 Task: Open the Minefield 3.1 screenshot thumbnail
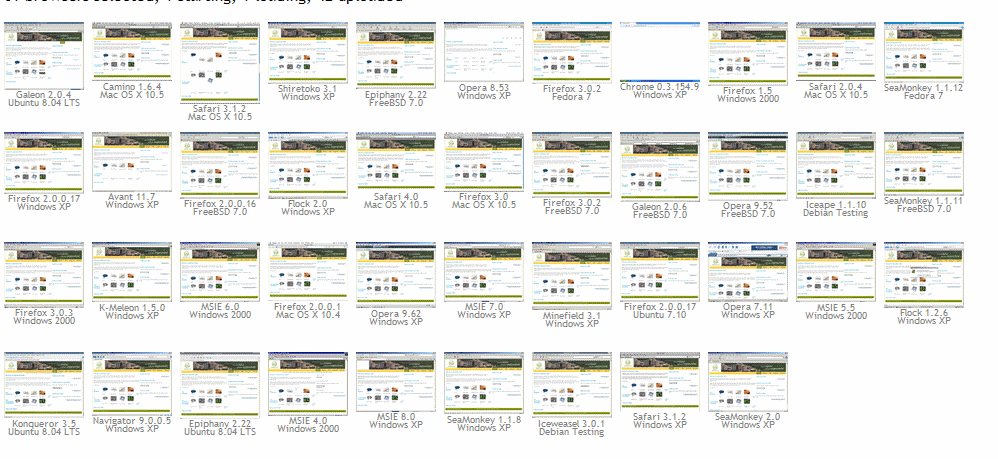click(572, 276)
